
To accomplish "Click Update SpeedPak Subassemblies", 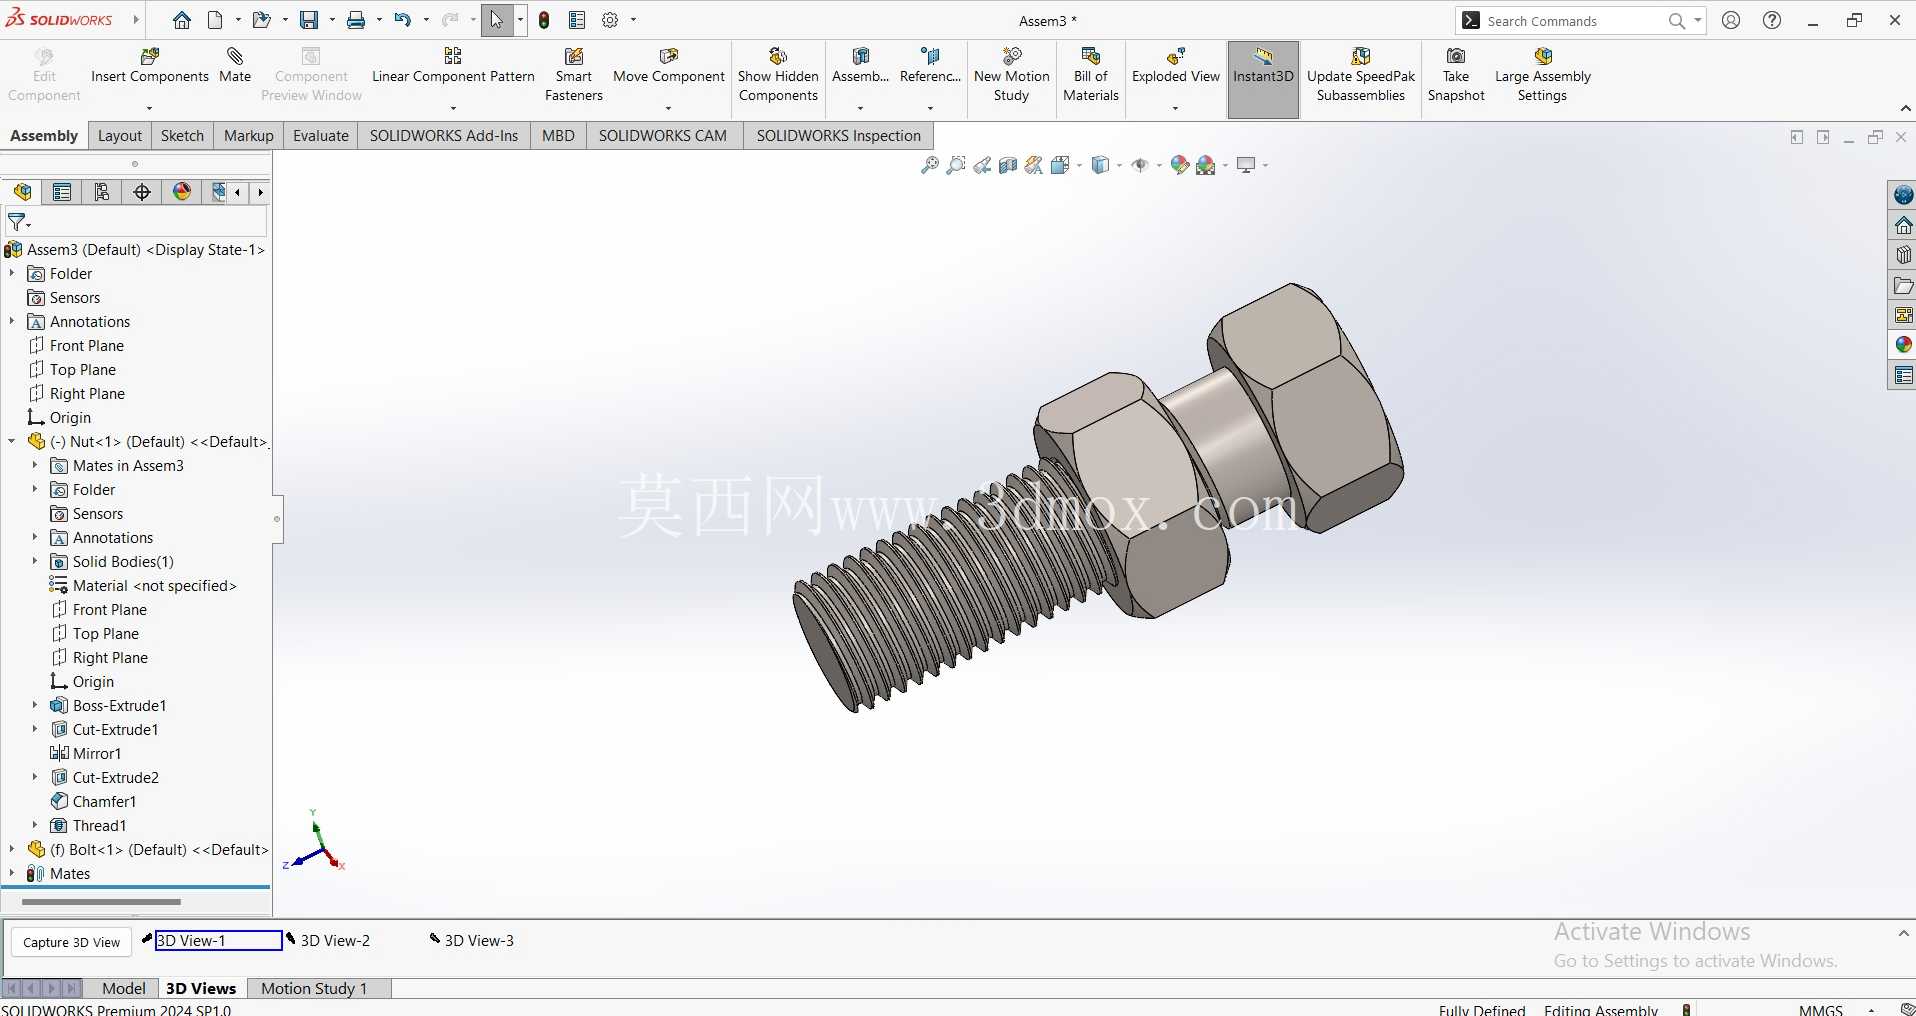I will coord(1361,75).
